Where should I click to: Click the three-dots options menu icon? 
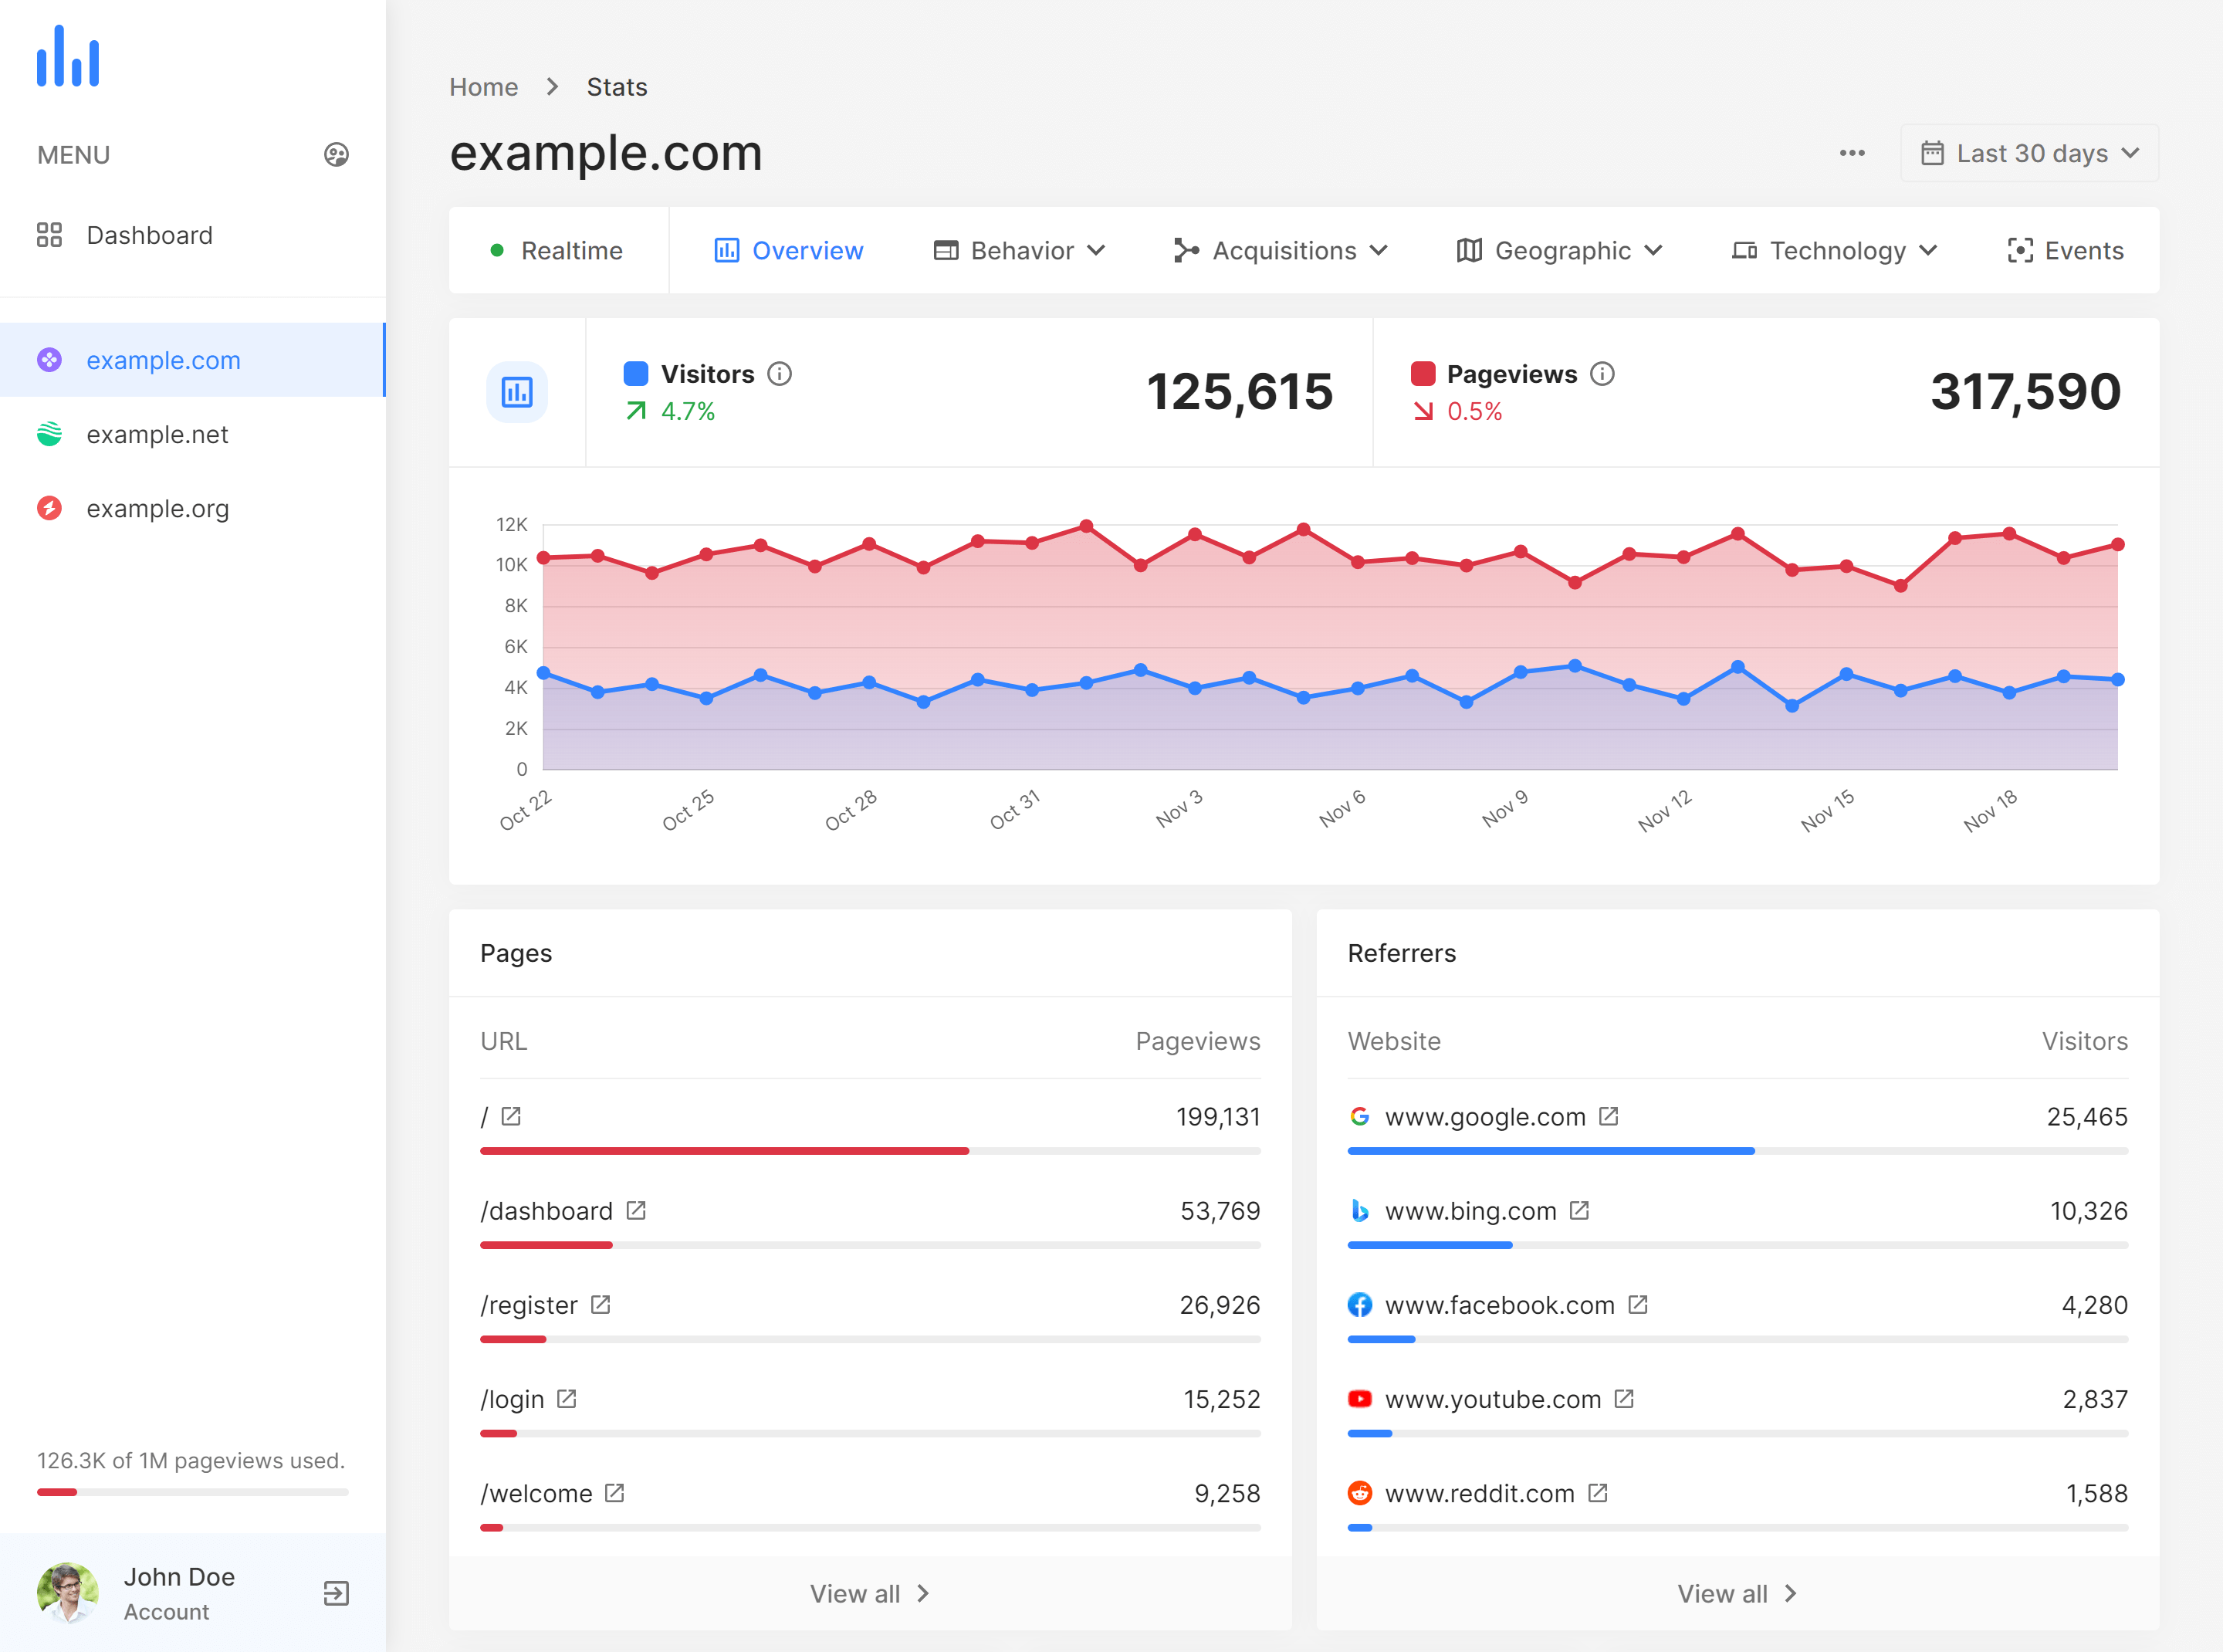pyautogui.click(x=1852, y=153)
